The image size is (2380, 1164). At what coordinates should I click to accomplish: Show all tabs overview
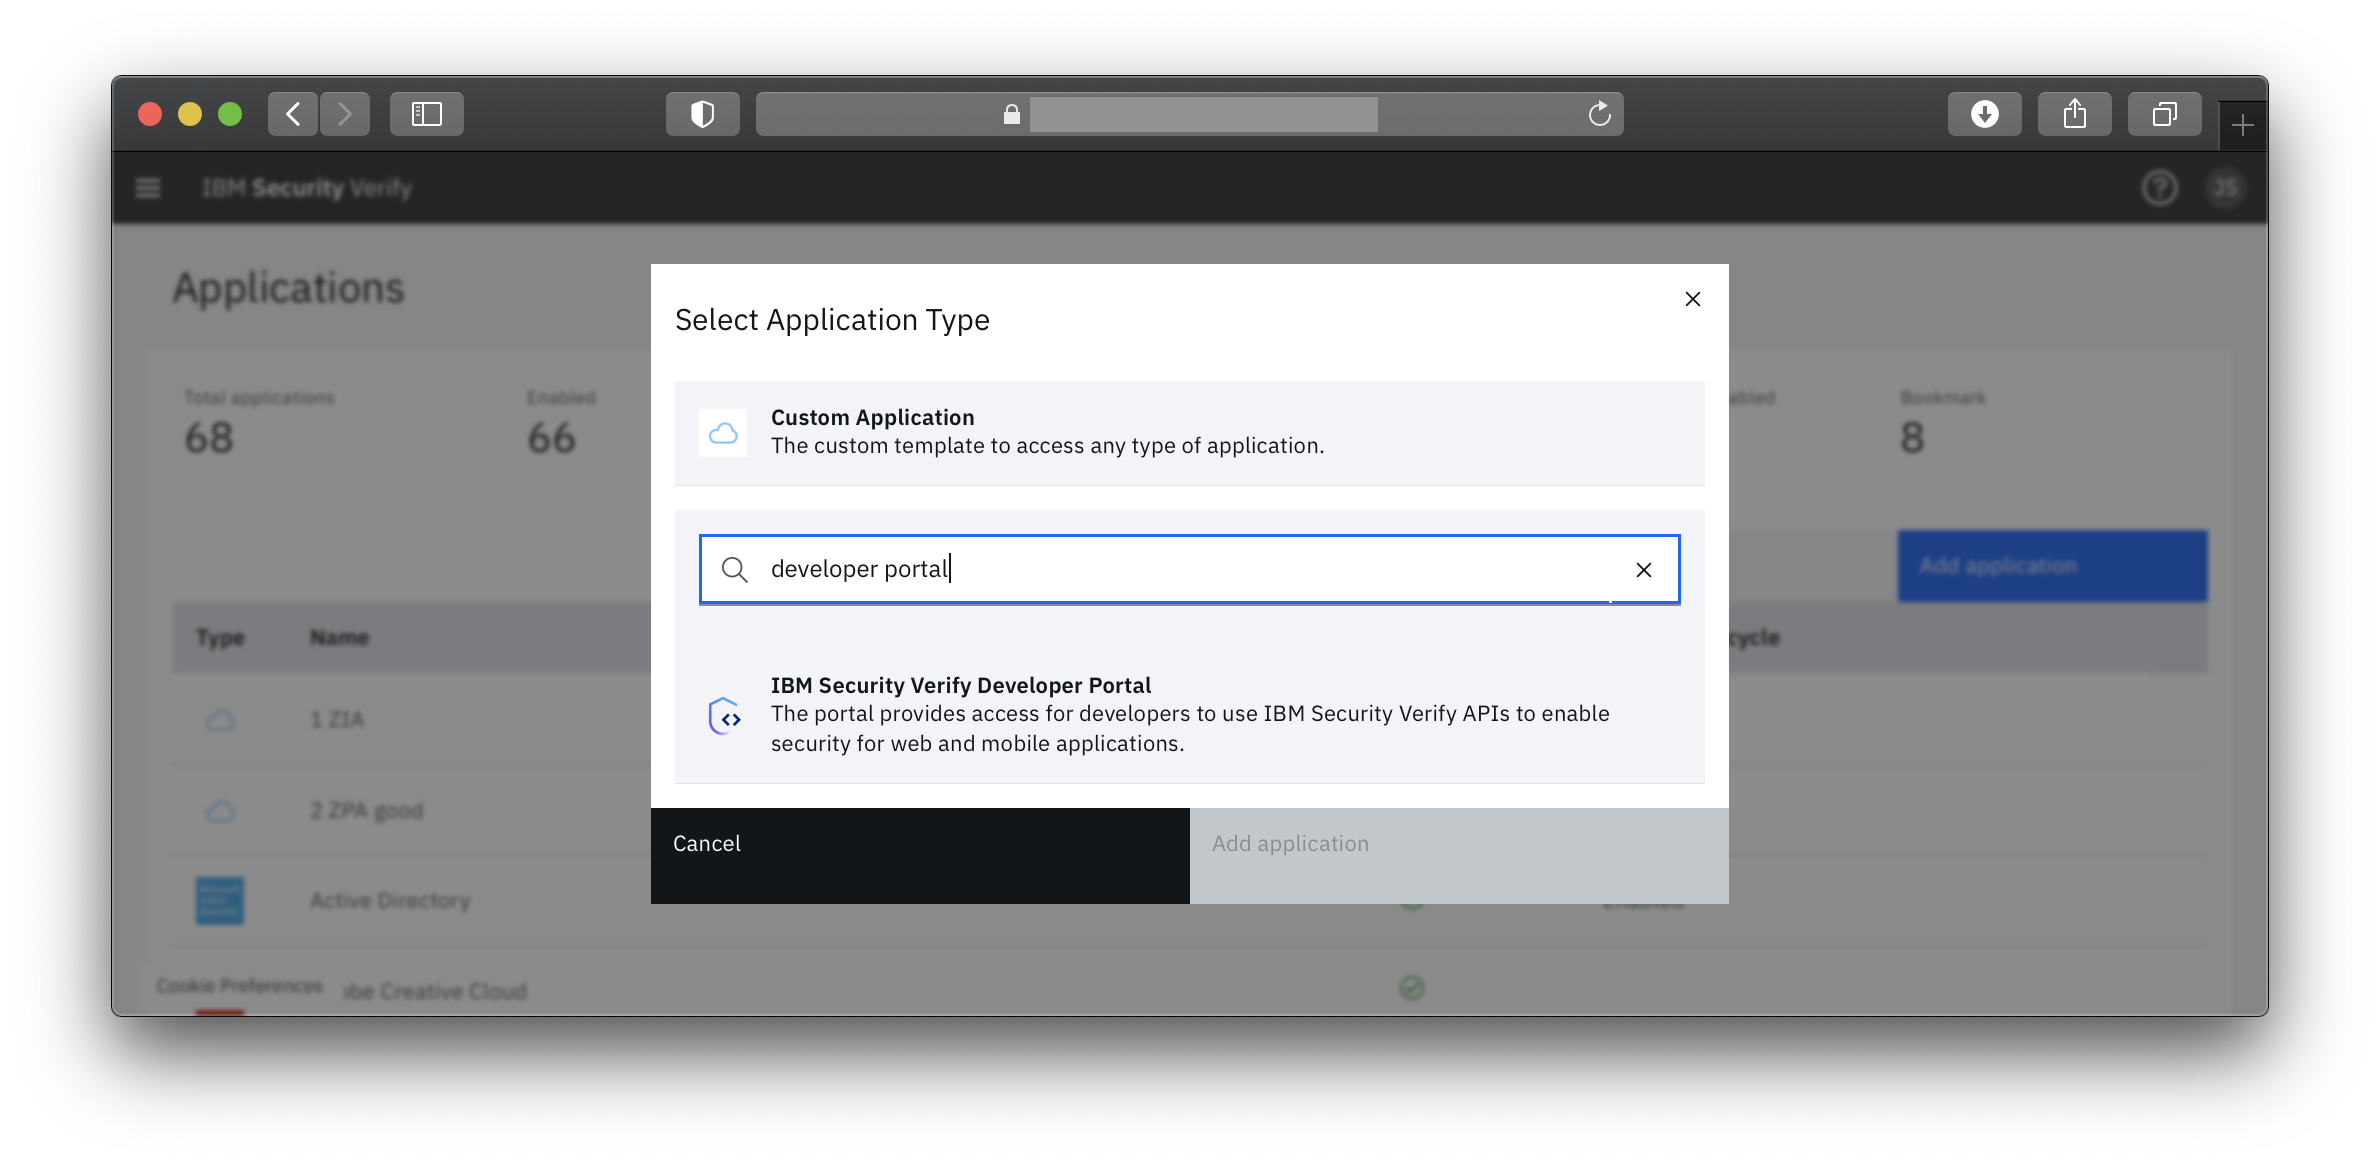point(2164,114)
